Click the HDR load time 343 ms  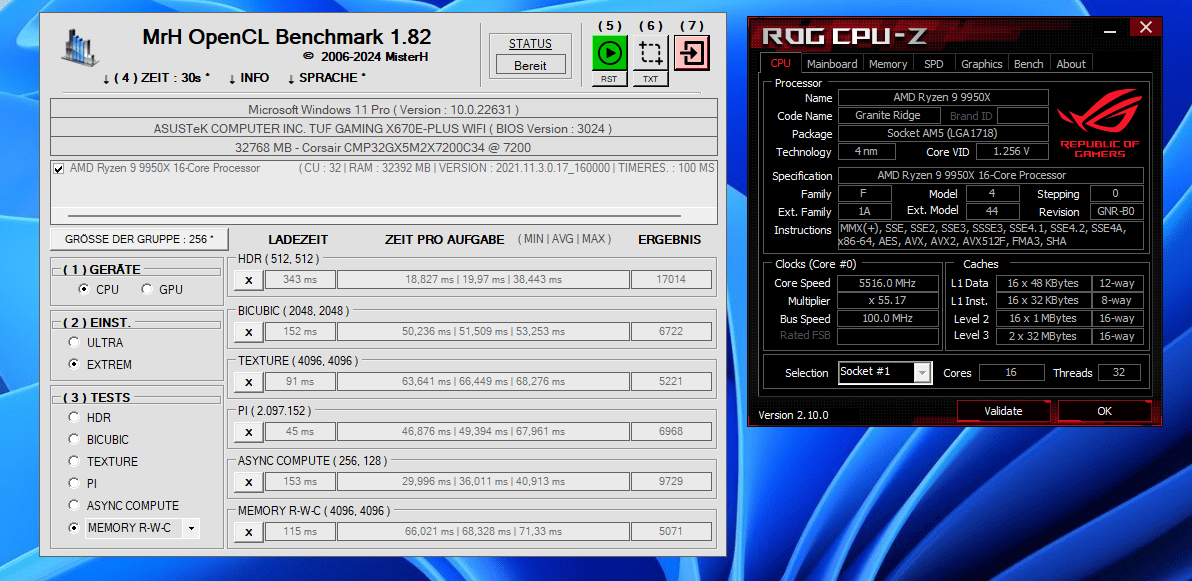tap(300, 280)
